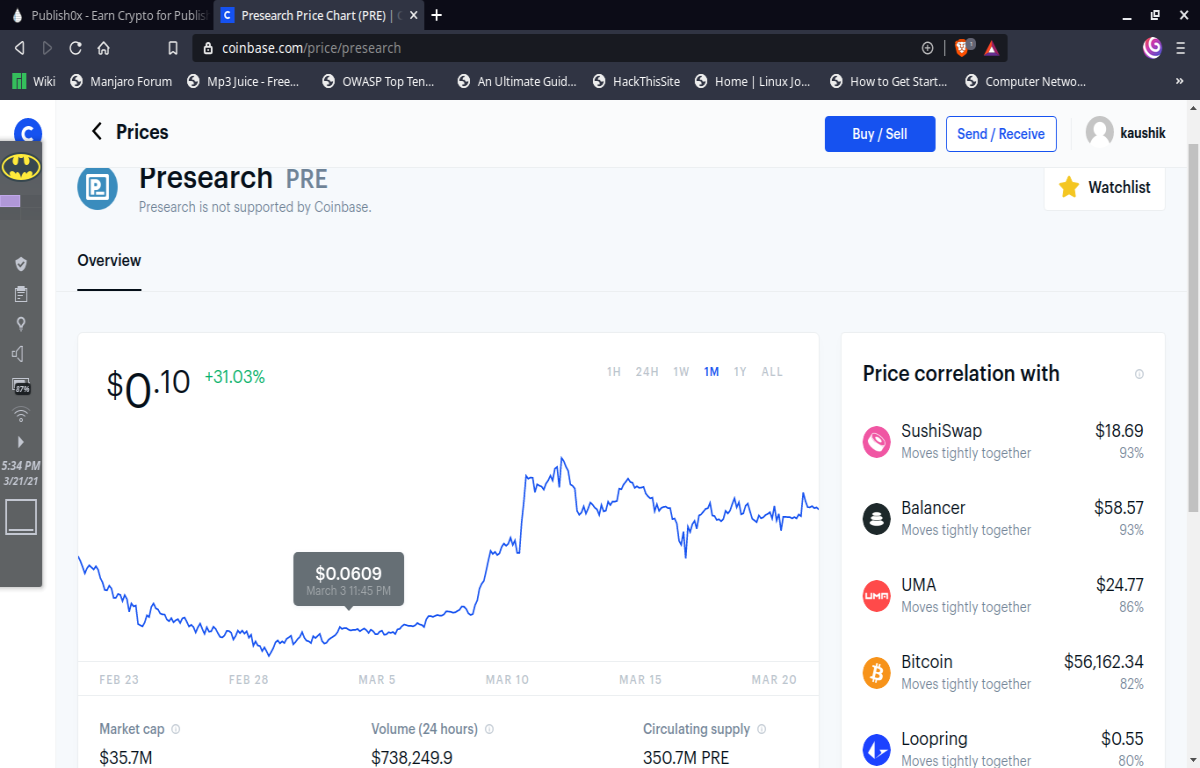Click the price chart line near Mar 10
The width and height of the screenshot is (1200, 768).
[x=508, y=545]
